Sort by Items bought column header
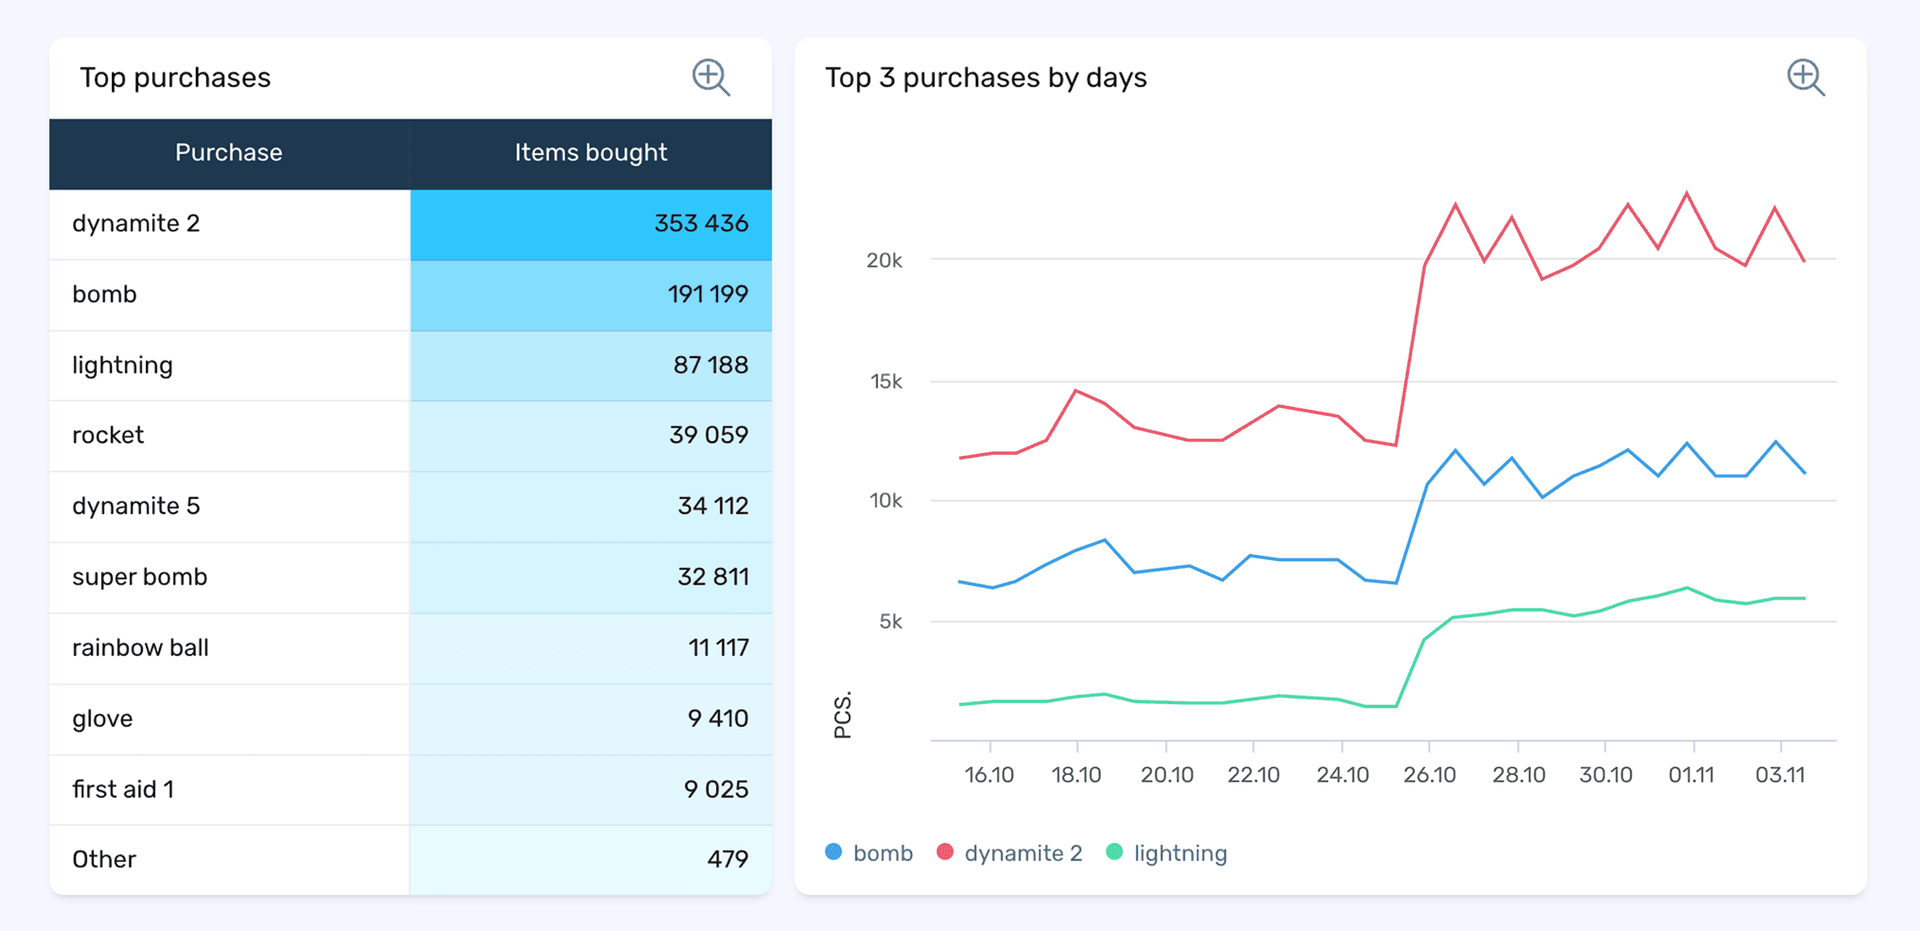The height and width of the screenshot is (931, 1920). coord(590,153)
